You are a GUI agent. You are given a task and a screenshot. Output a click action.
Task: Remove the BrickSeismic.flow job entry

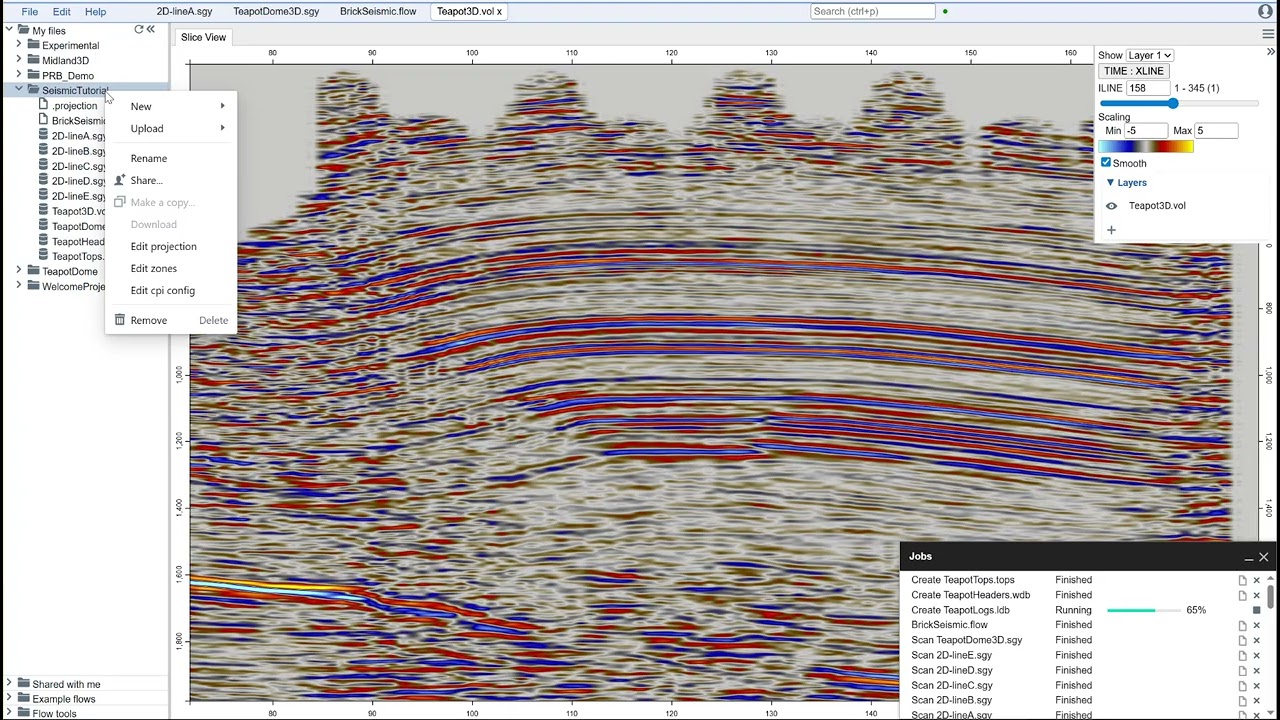point(1257,625)
